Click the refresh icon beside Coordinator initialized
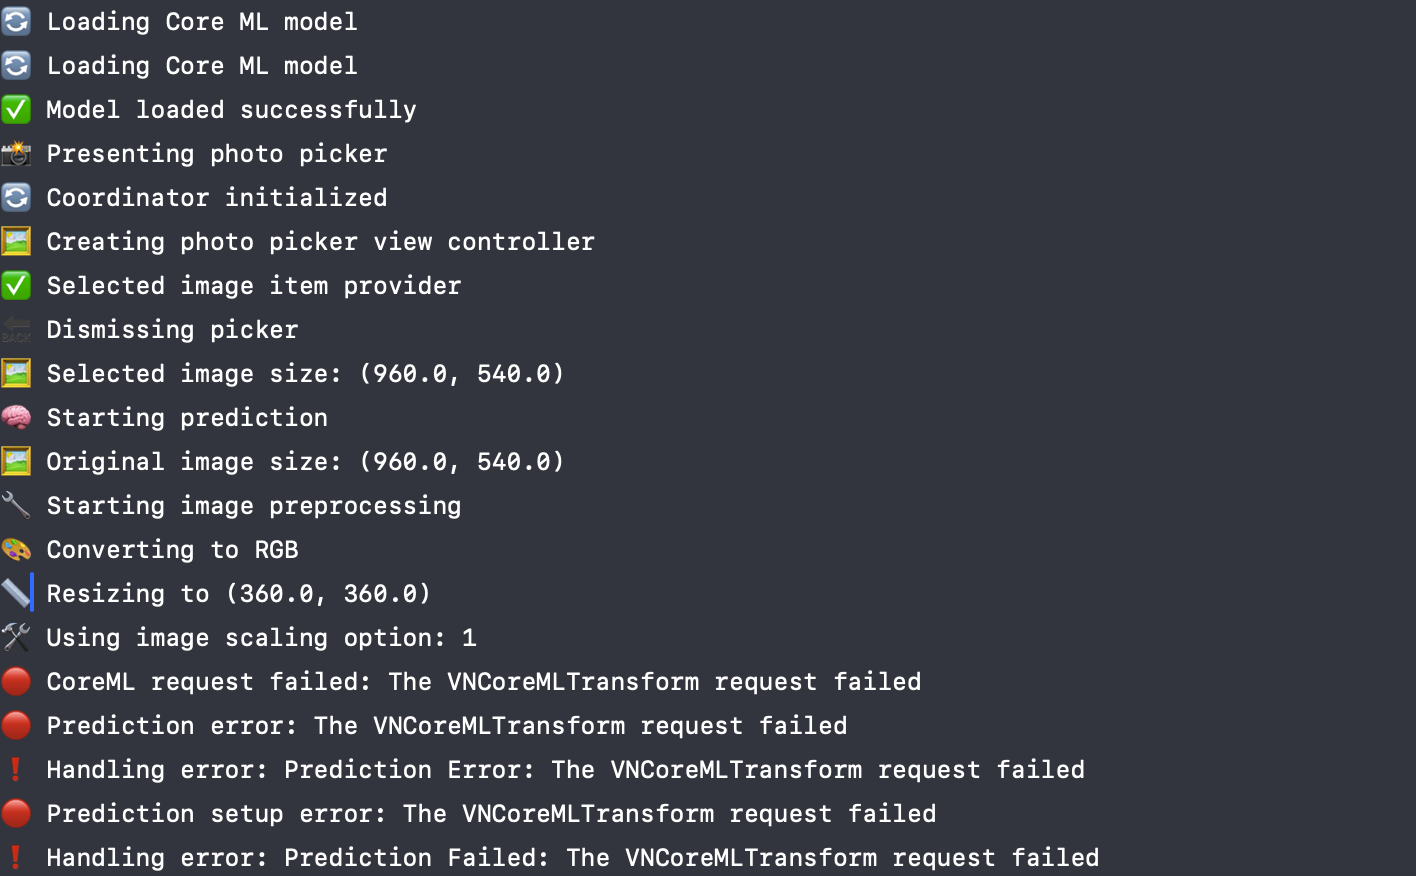1416x876 pixels. click(16, 197)
